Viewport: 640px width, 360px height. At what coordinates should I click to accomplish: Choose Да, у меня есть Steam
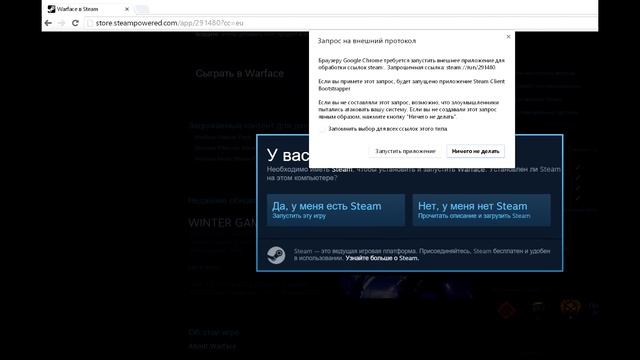[336, 210]
